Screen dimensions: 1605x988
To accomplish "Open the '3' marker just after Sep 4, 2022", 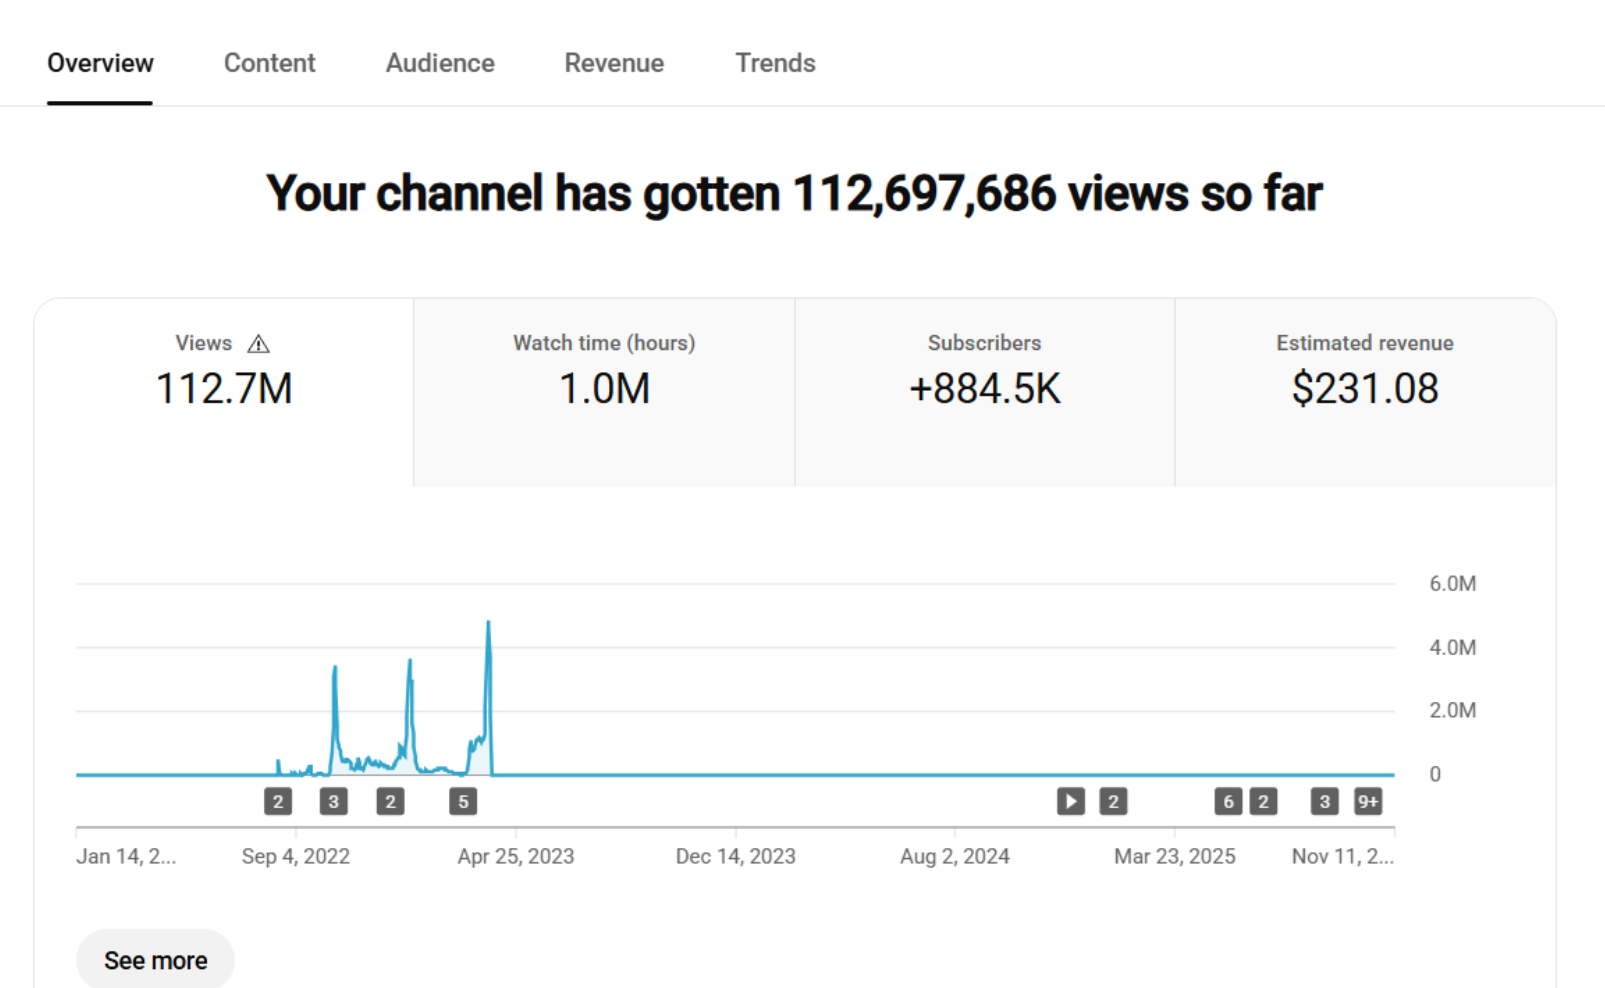I will pos(333,801).
